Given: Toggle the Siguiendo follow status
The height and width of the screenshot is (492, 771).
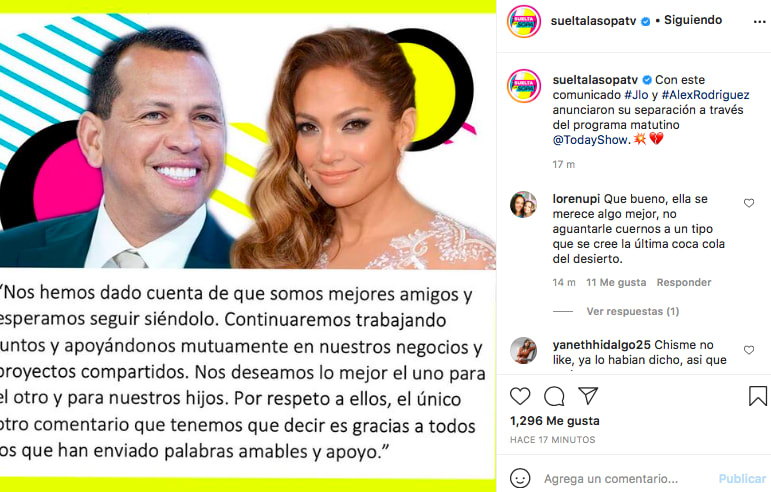Looking at the screenshot, I should click(x=693, y=20).
